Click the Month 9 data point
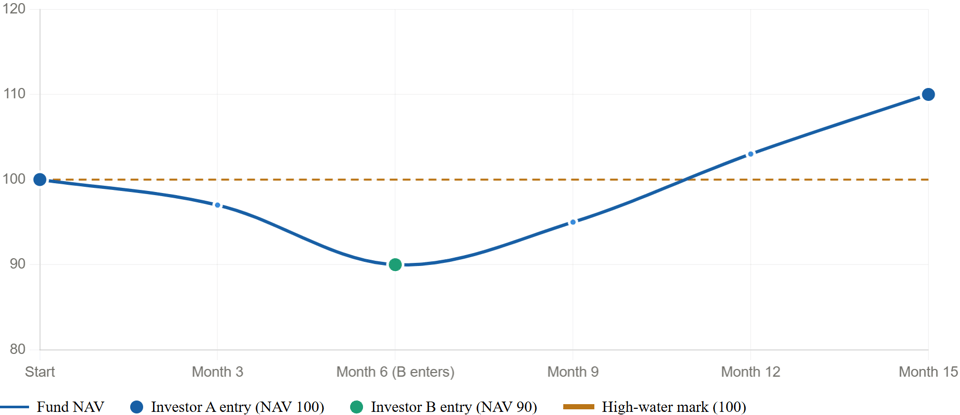This screenshot has width=960, height=415. tap(573, 222)
